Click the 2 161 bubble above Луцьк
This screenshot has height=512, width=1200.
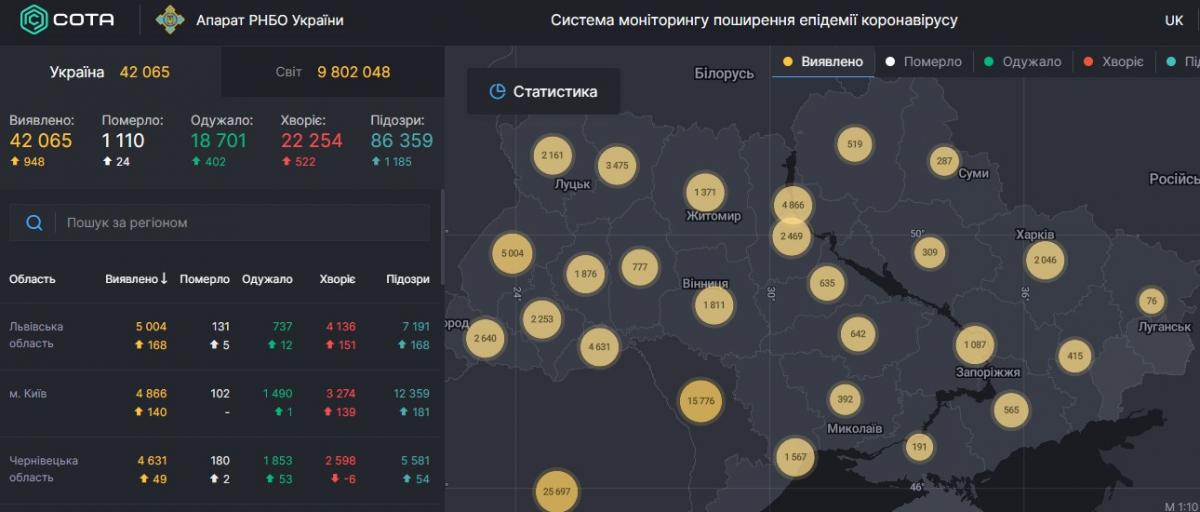coord(552,156)
